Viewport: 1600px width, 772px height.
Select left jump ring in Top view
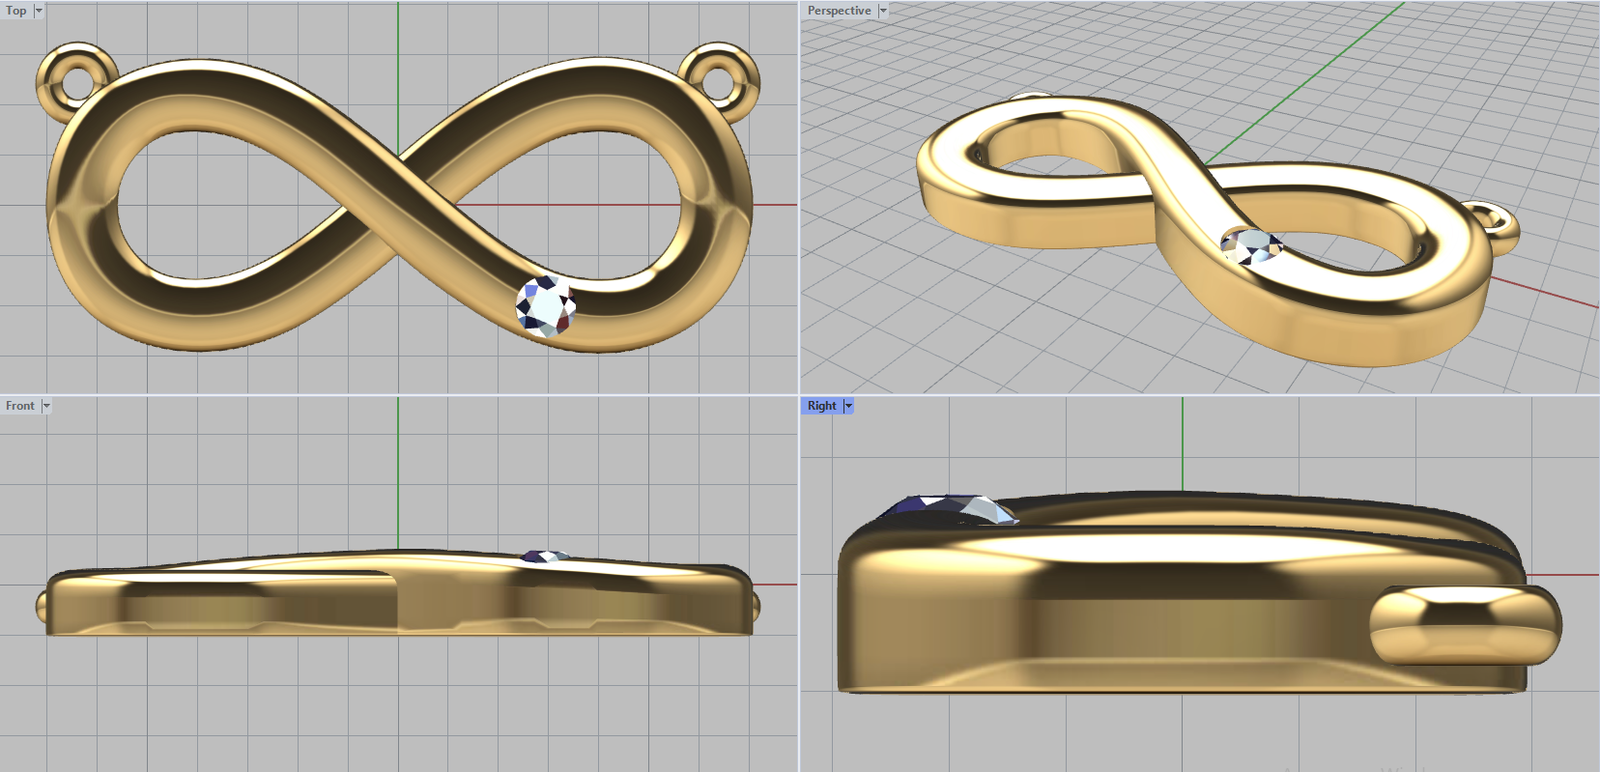tap(75, 75)
